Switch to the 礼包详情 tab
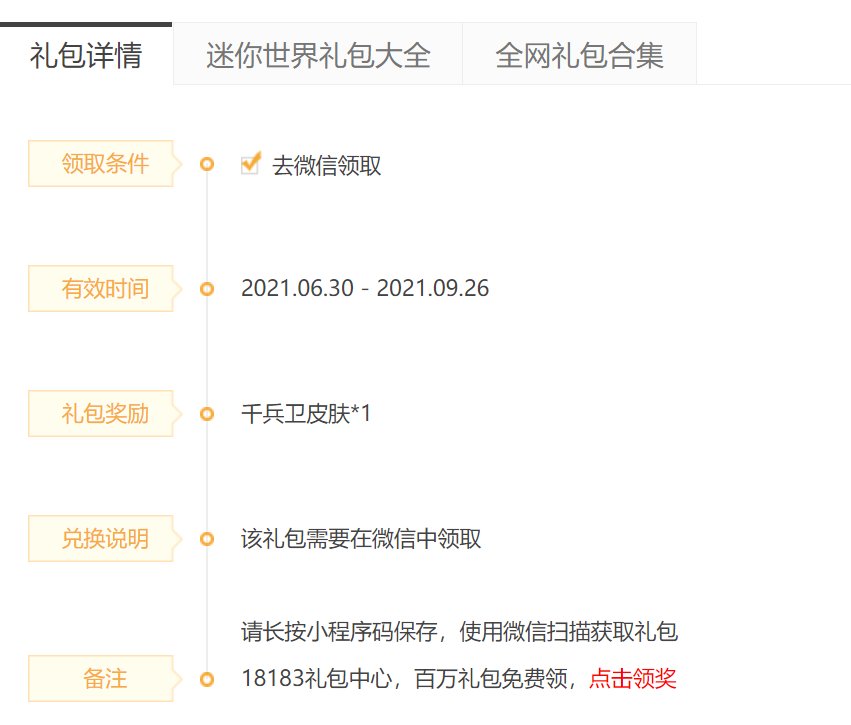Screen dimensions: 851x725 click(x=86, y=54)
